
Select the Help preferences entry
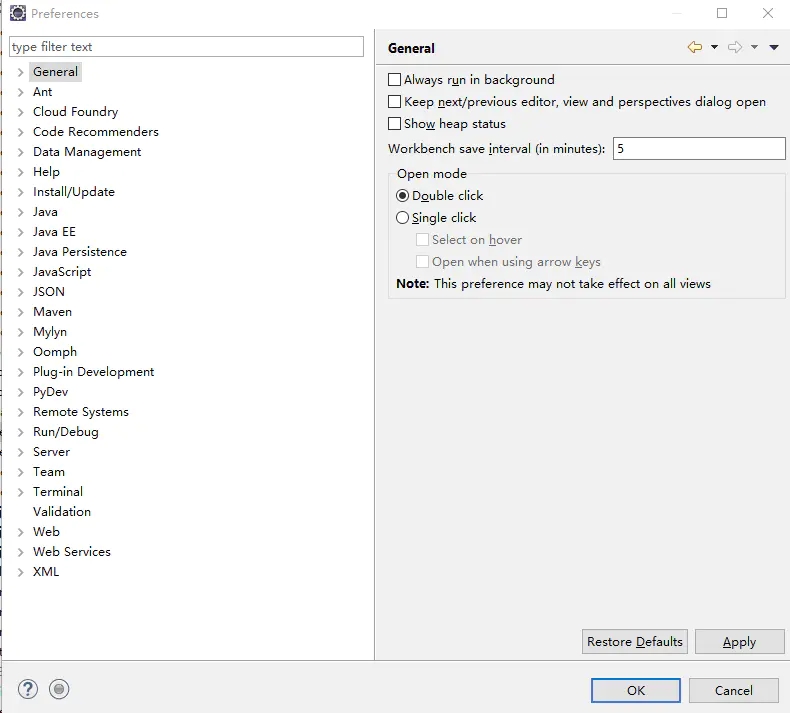[46, 172]
